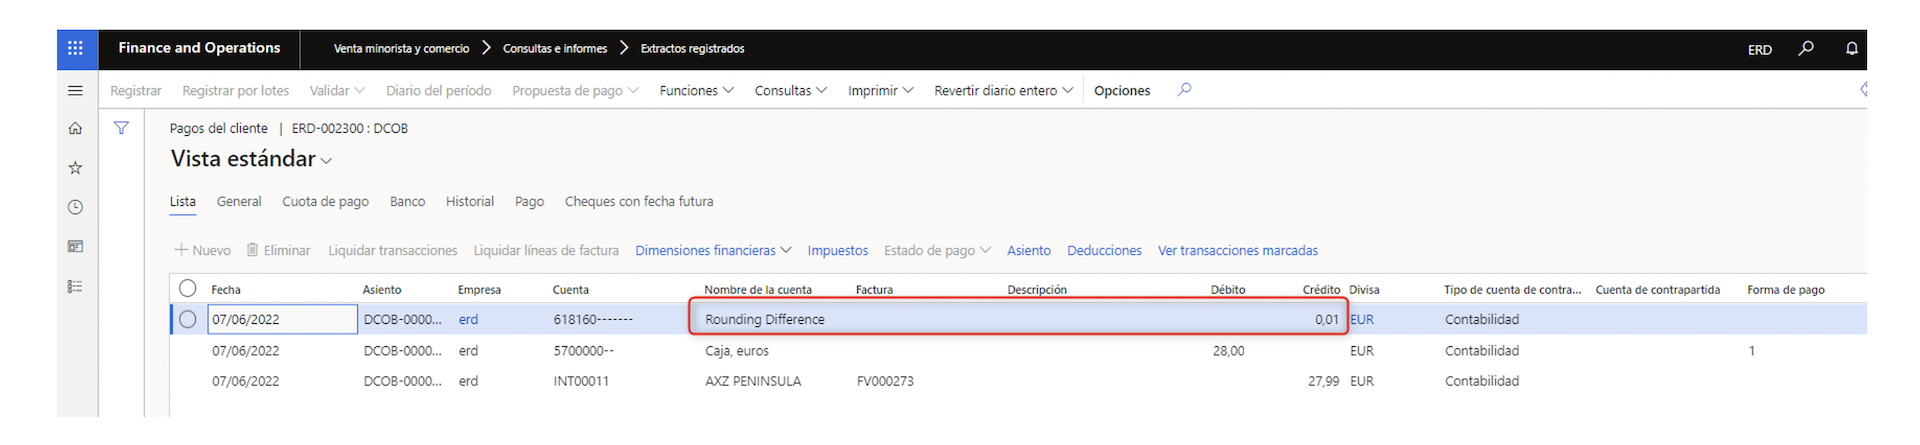Click Ver transacciones marcadas
1920x445 pixels.
(1238, 250)
